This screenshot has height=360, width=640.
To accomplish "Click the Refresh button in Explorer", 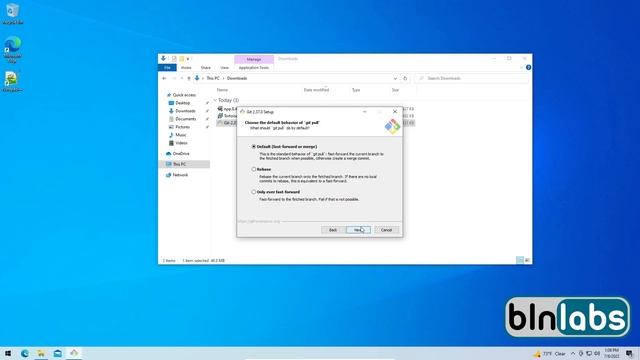I will coord(405,78).
